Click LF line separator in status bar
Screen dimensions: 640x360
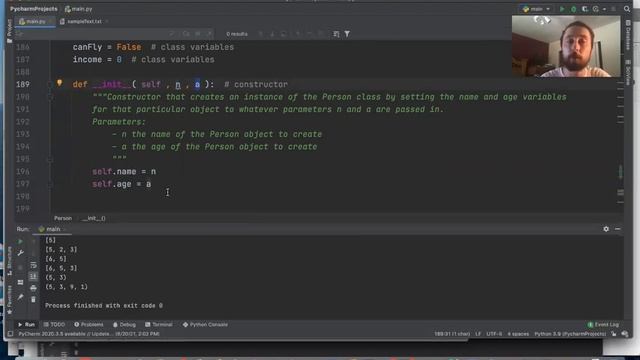(478, 334)
